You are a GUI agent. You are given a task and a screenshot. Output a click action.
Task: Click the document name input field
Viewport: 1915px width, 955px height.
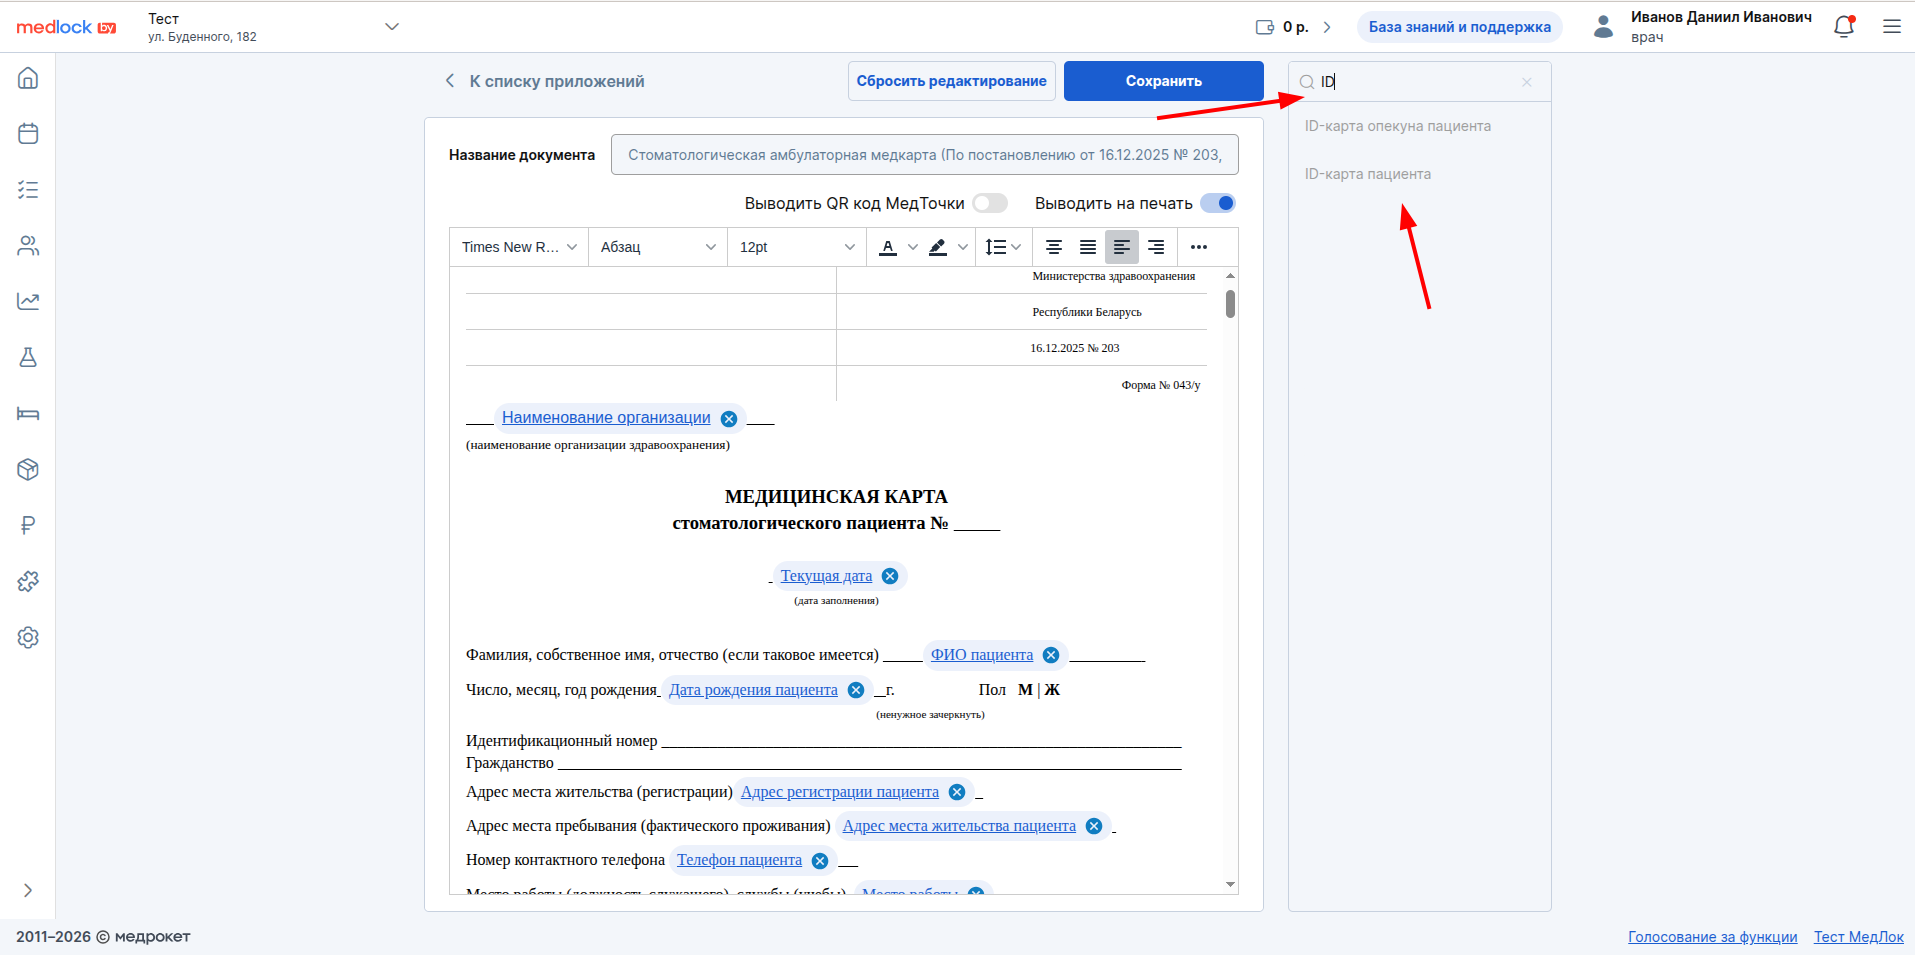[924, 155]
